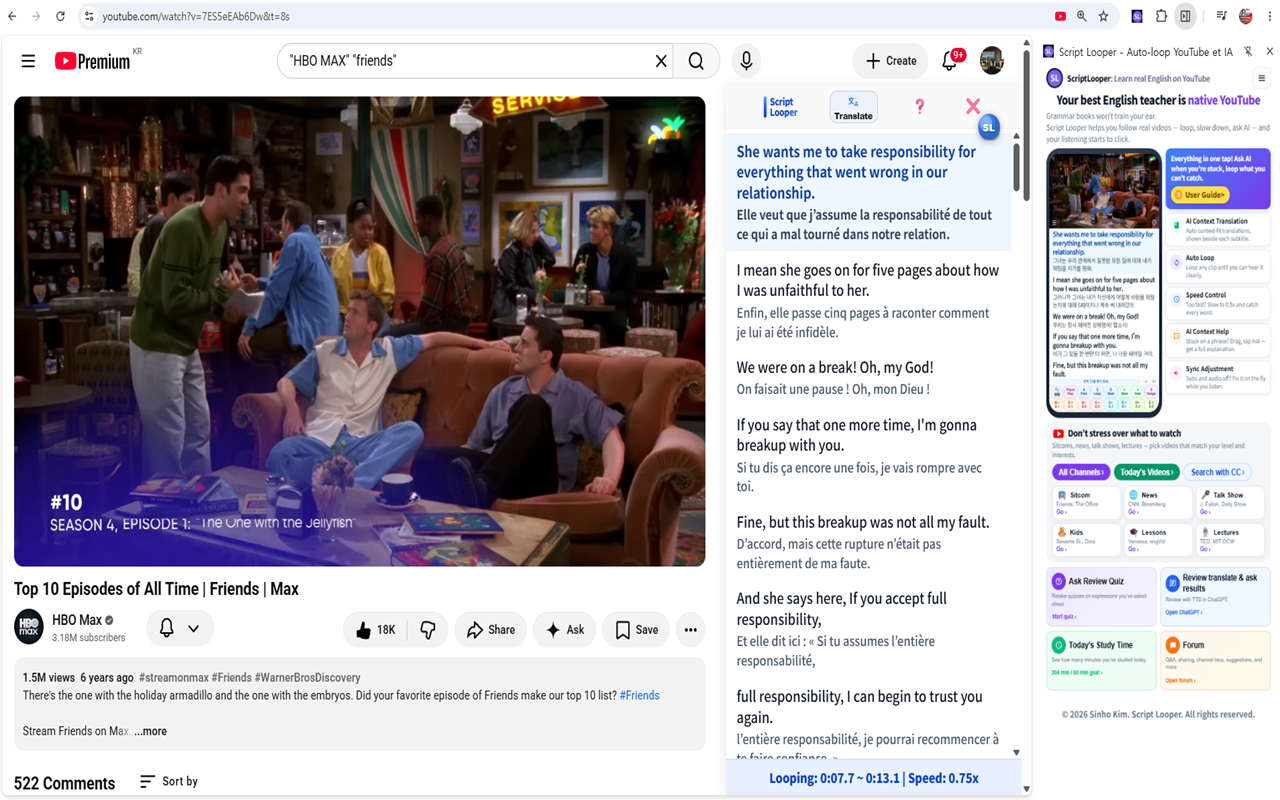
Task: Open the Script Looper side panel menu
Action: tap(1261, 78)
